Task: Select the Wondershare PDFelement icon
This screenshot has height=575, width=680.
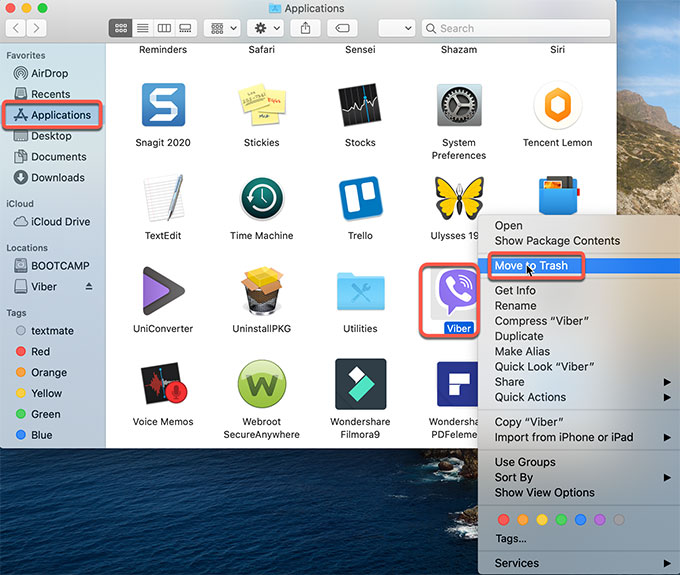Action: [x=457, y=384]
